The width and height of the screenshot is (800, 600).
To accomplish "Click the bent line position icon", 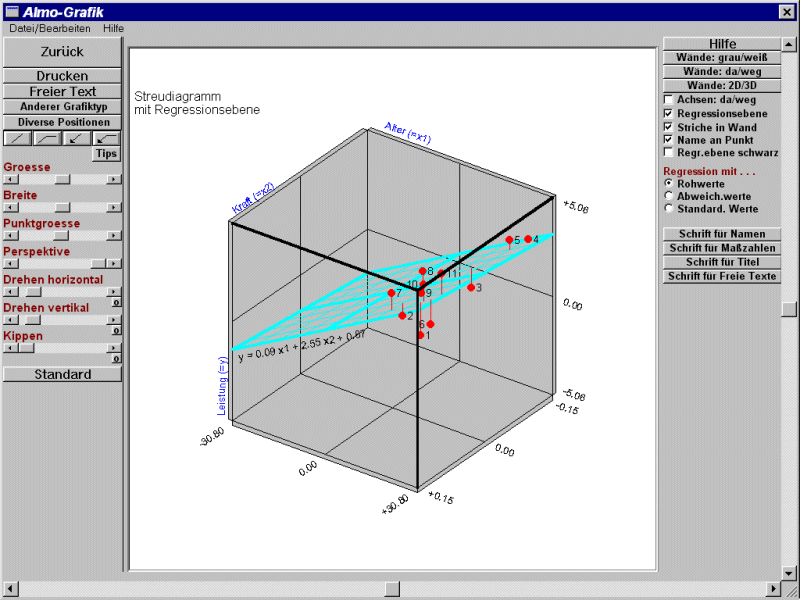I will (47, 138).
